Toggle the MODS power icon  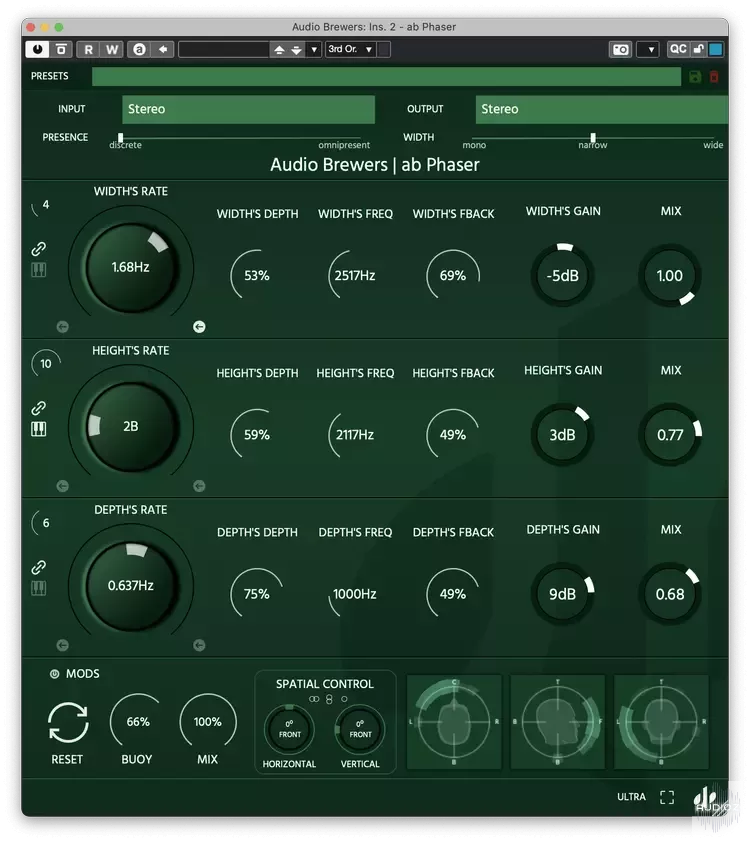[54, 674]
